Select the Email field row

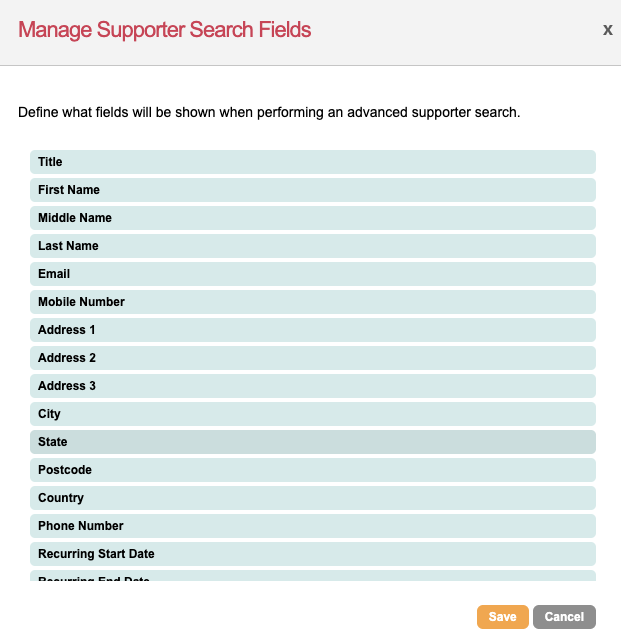point(313,274)
